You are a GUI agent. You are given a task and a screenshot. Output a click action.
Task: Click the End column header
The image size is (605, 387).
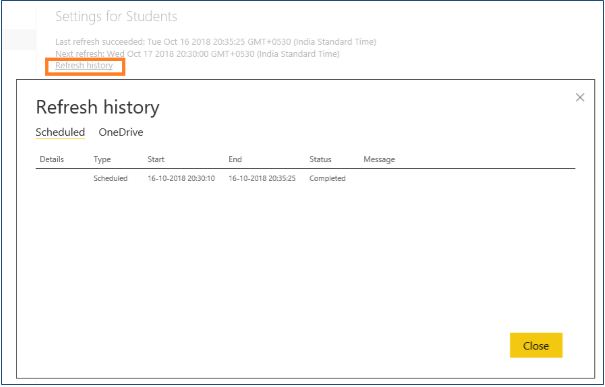point(235,159)
